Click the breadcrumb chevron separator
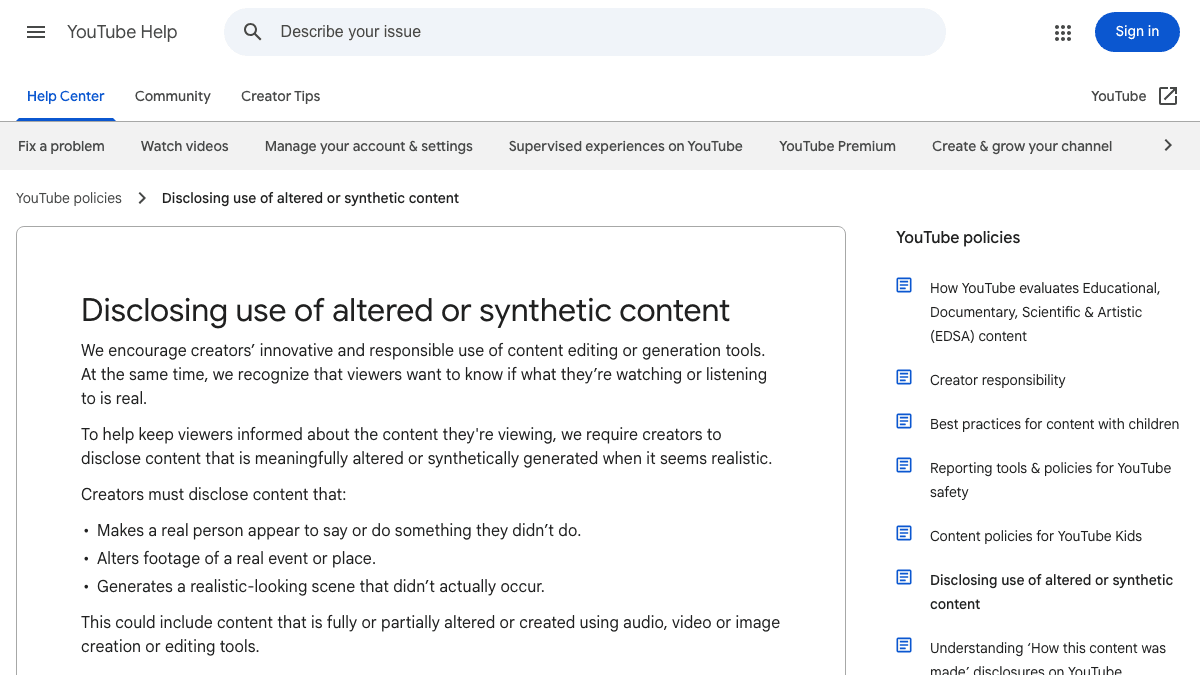 click(142, 198)
